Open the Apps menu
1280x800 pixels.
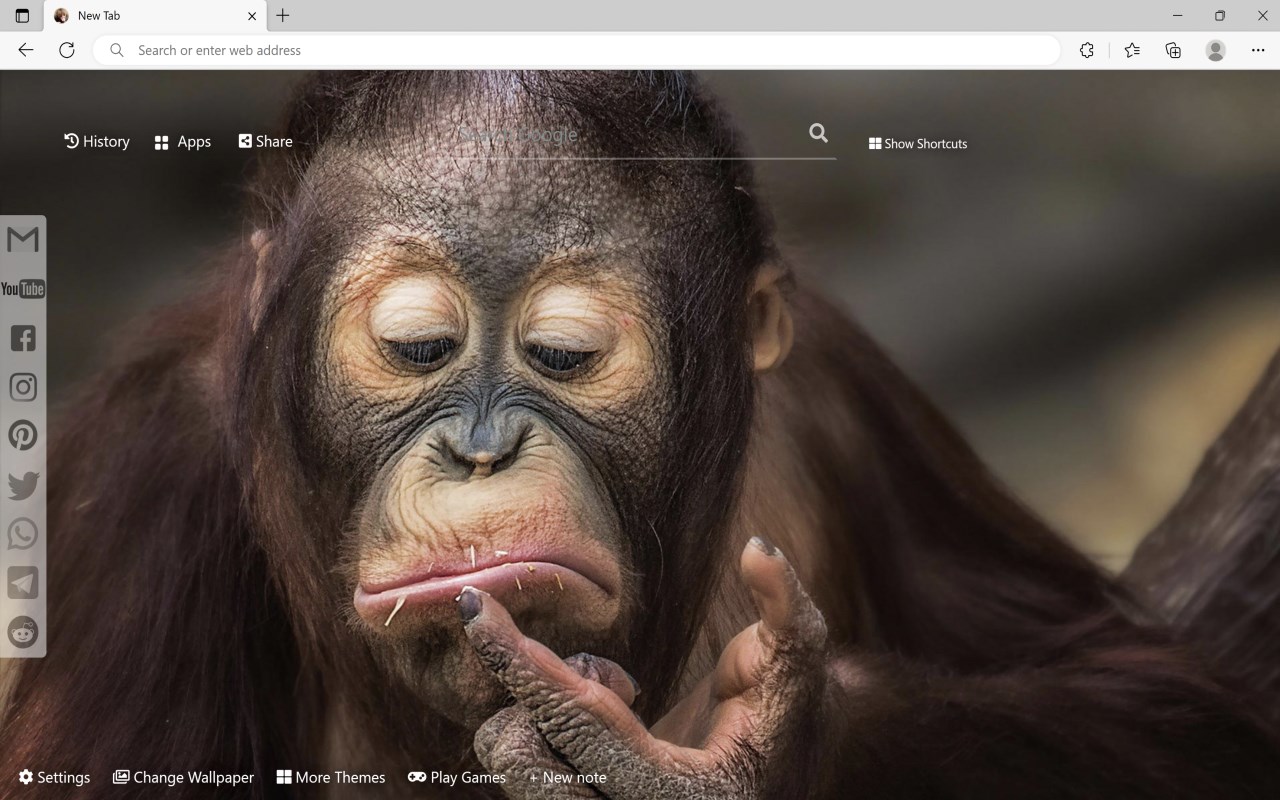[x=182, y=142]
